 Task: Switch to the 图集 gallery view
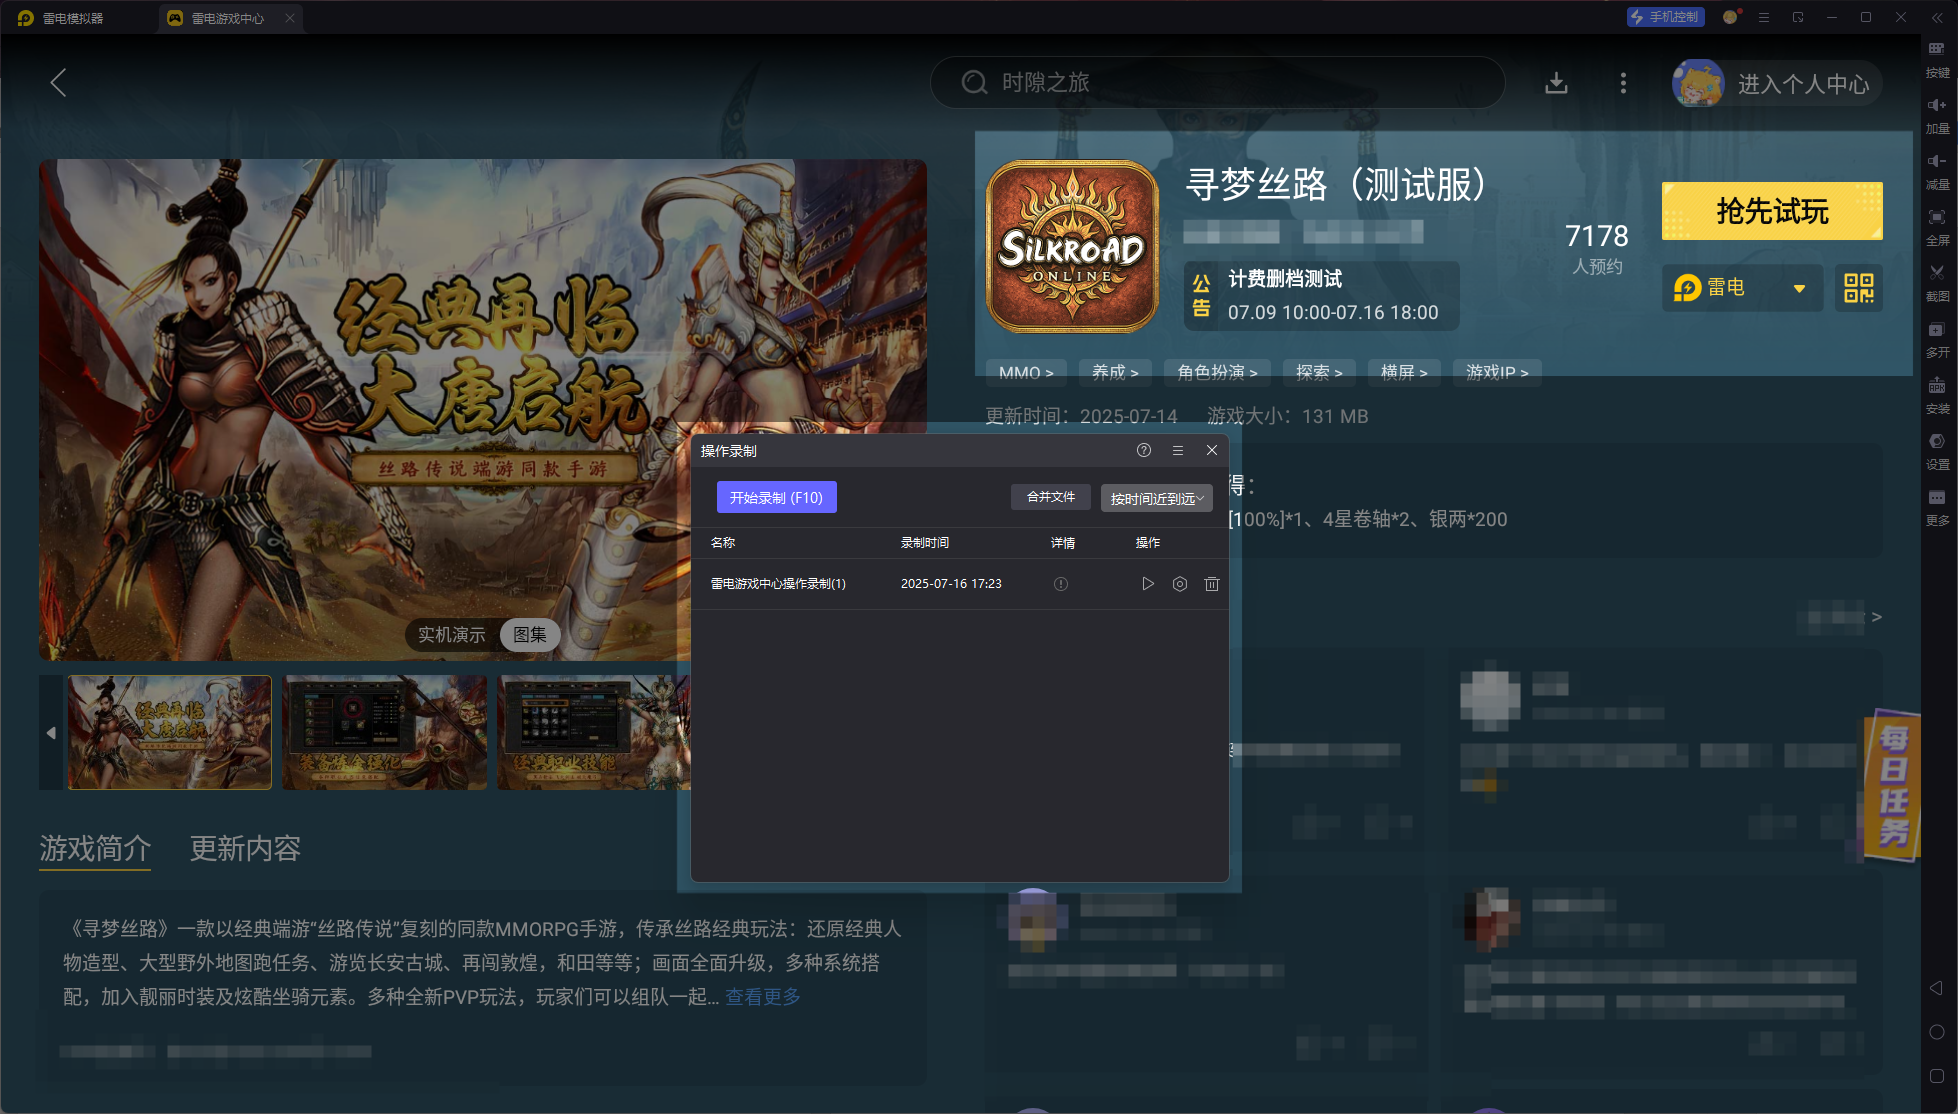click(530, 635)
